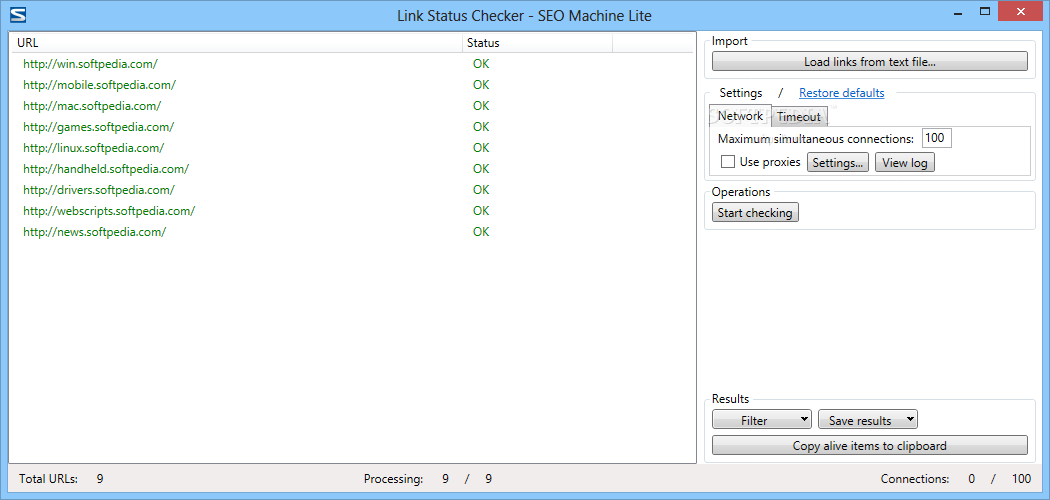Select the http://drivers.softpedia.com/ row
The image size is (1050, 500).
(x=352, y=189)
